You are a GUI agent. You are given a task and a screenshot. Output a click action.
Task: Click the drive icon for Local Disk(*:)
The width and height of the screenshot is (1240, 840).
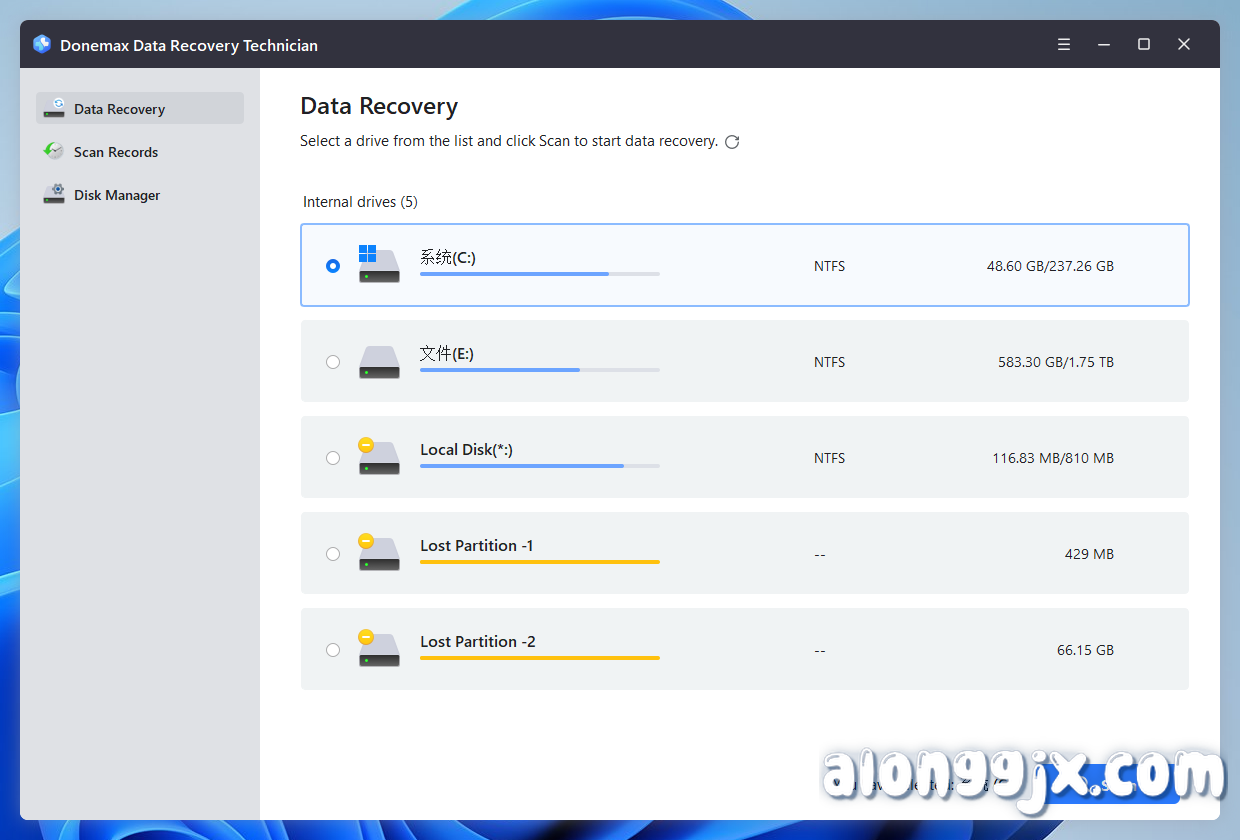pos(379,457)
